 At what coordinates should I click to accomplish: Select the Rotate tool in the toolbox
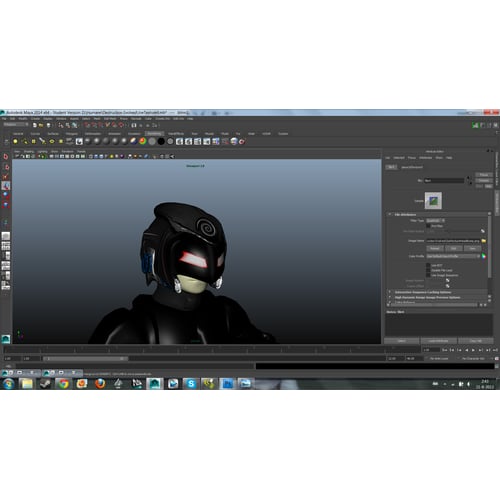[6, 194]
